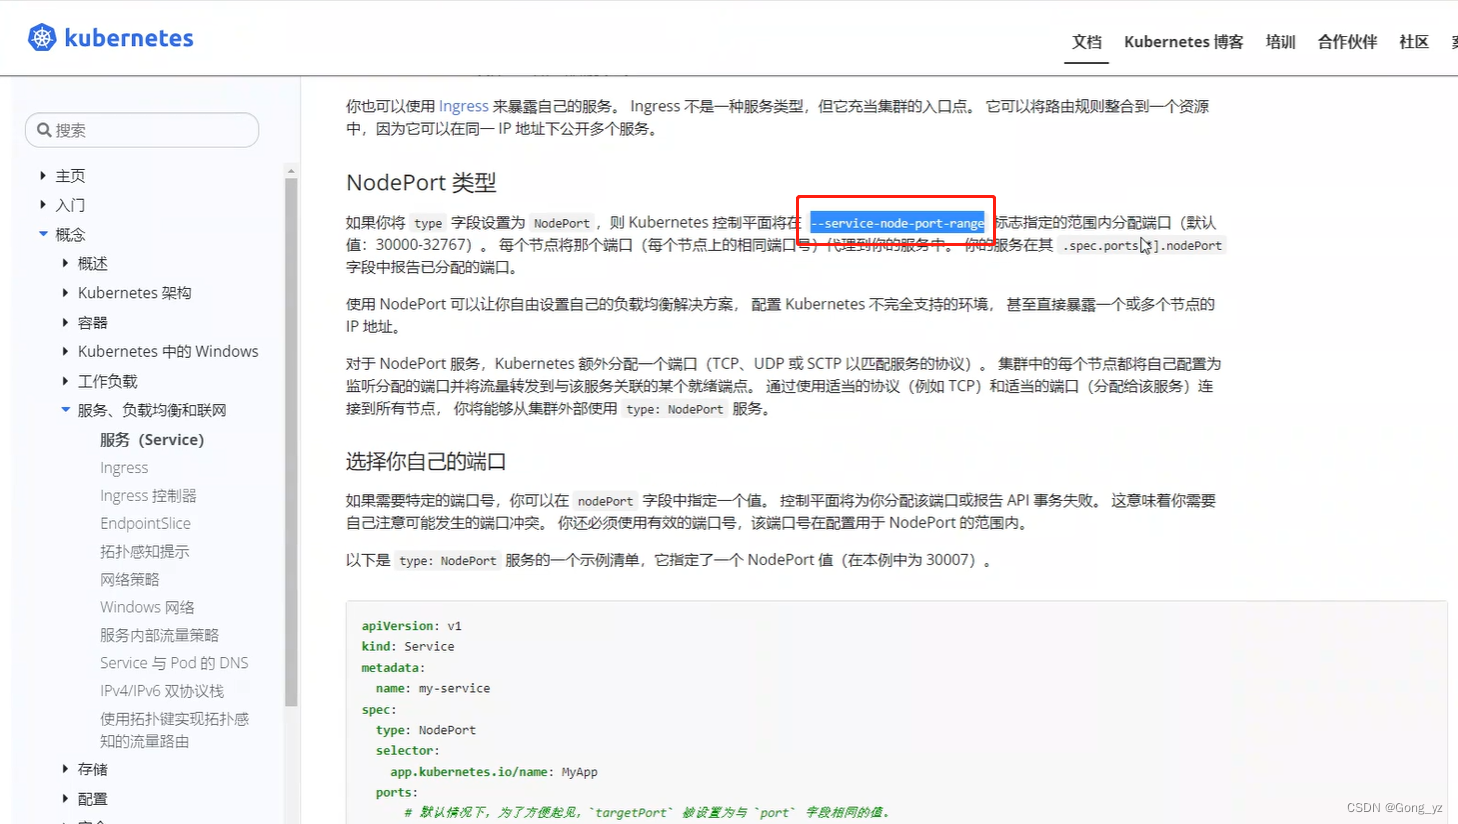The height and width of the screenshot is (824, 1458).
Task: Expand the 主页 tree arrow
Action: (x=43, y=175)
